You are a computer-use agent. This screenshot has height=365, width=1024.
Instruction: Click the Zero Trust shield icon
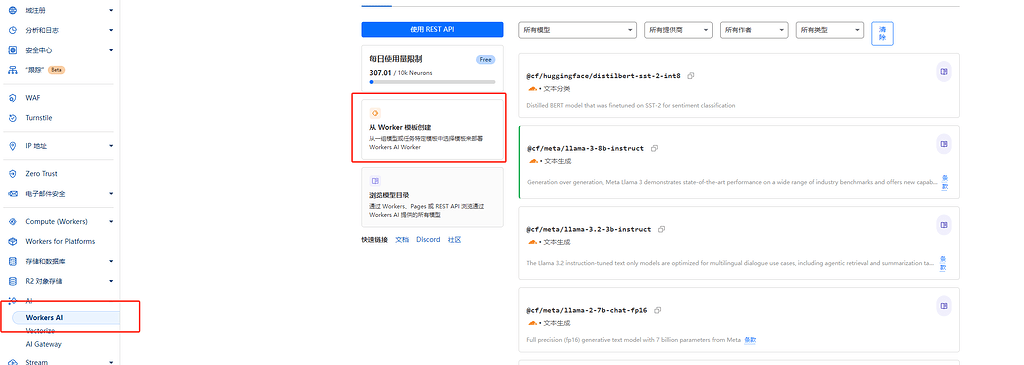point(12,174)
